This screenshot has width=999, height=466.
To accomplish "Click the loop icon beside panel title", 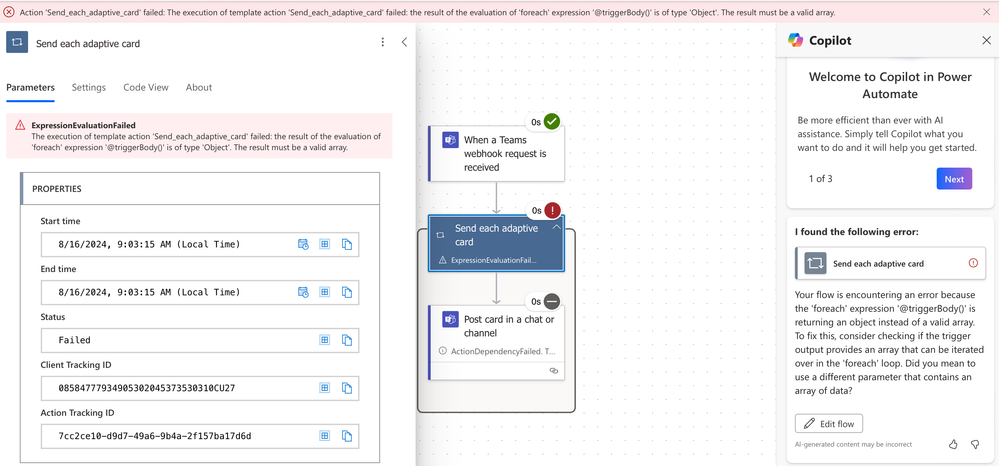I will tap(17, 42).
